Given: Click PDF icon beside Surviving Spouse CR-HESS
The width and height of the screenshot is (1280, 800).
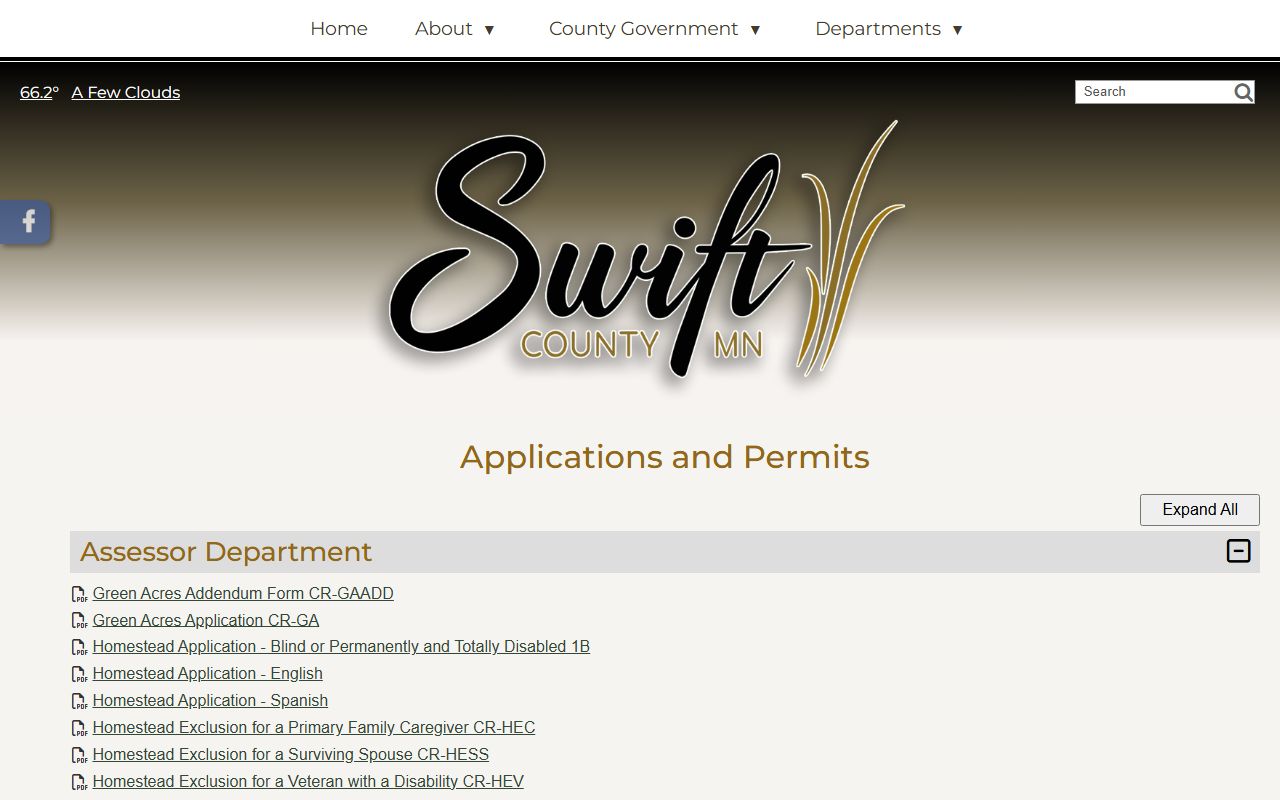Looking at the screenshot, I should pos(79,755).
